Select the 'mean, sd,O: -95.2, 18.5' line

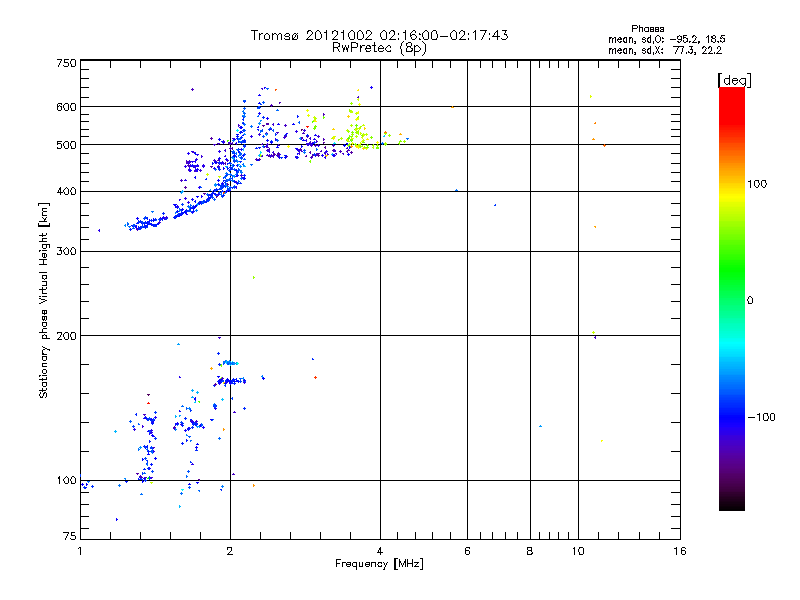(667, 39)
